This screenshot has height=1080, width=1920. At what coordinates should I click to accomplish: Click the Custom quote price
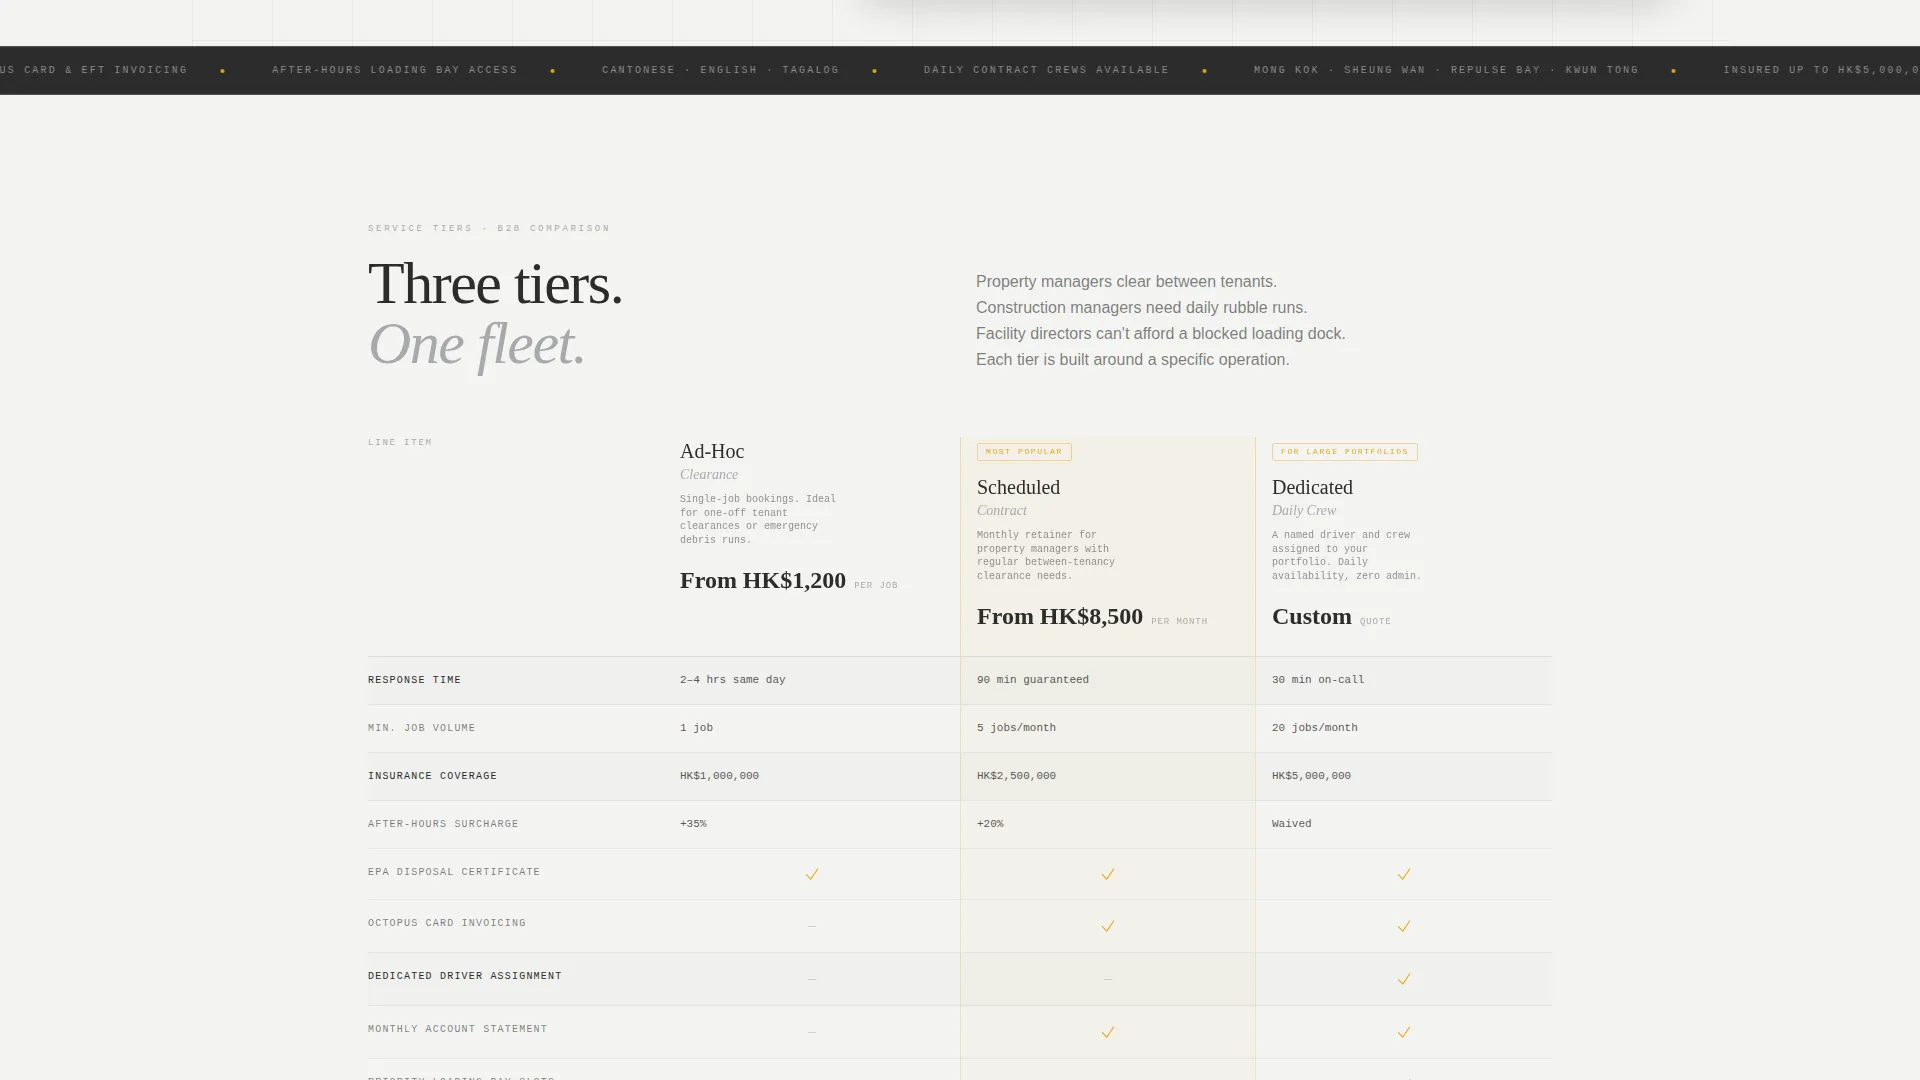pyautogui.click(x=1312, y=617)
